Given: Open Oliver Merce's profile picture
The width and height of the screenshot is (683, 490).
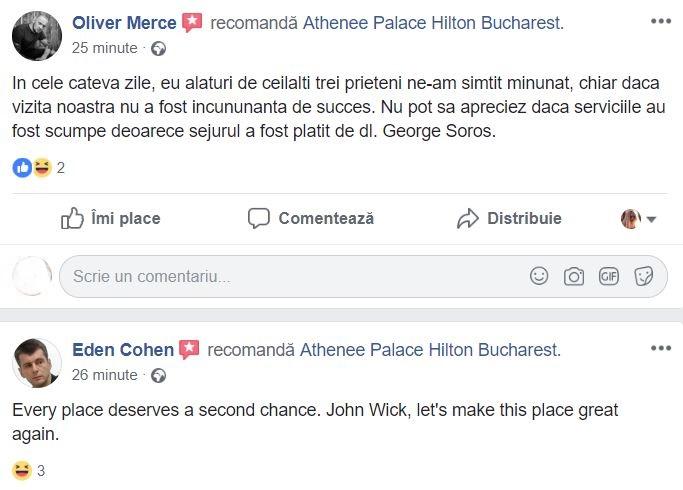Looking at the screenshot, I should click(x=37, y=36).
